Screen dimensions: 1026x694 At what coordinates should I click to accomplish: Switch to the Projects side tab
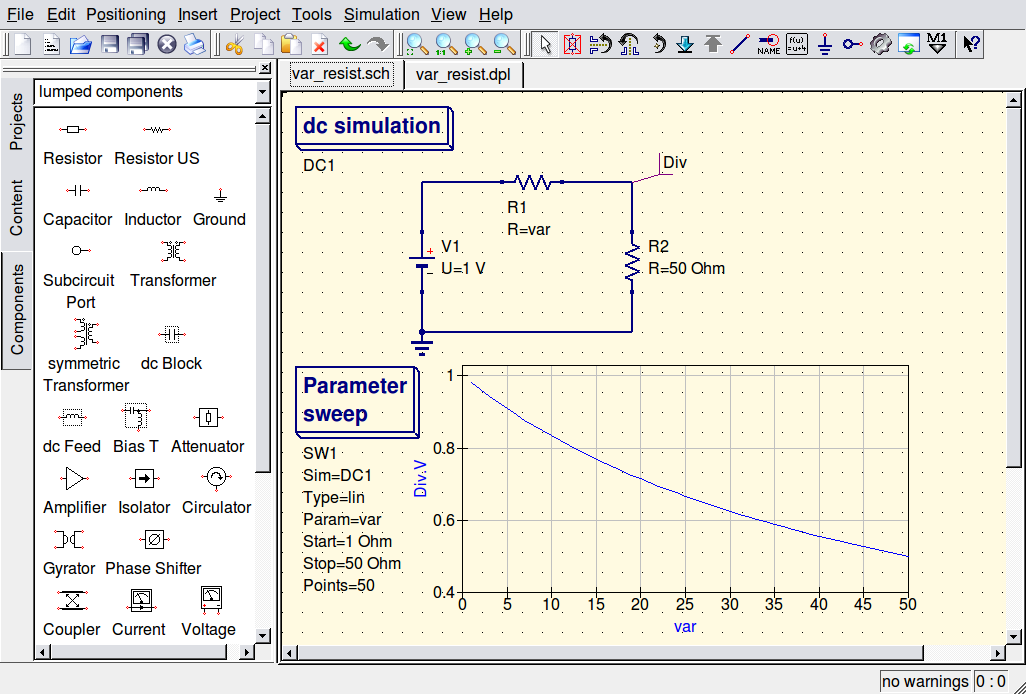pyautogui.click(x=16, y=122)
